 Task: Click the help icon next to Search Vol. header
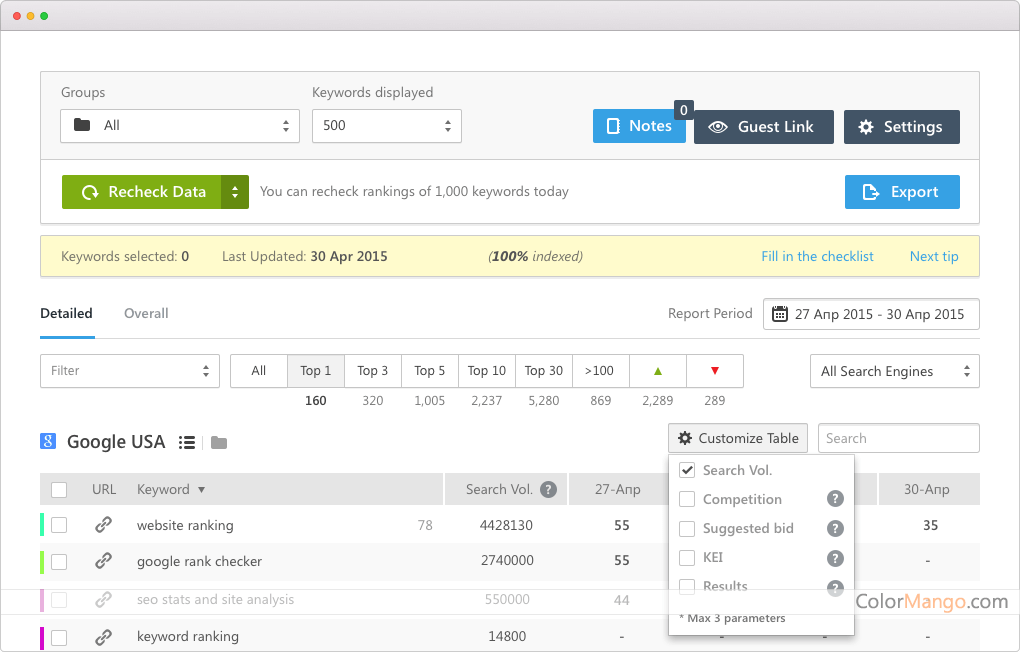[548, 489]
